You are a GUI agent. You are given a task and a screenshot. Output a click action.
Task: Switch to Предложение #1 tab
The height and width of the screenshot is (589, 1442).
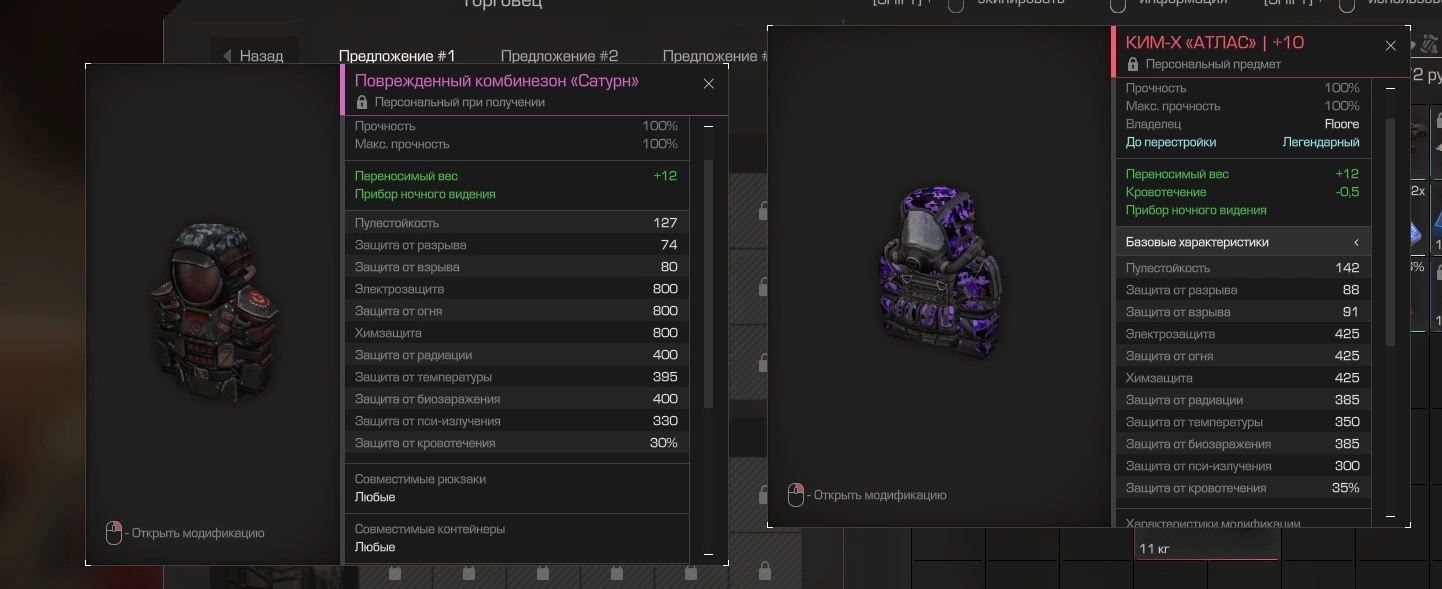pyautogui.click(x=397, y=56)
